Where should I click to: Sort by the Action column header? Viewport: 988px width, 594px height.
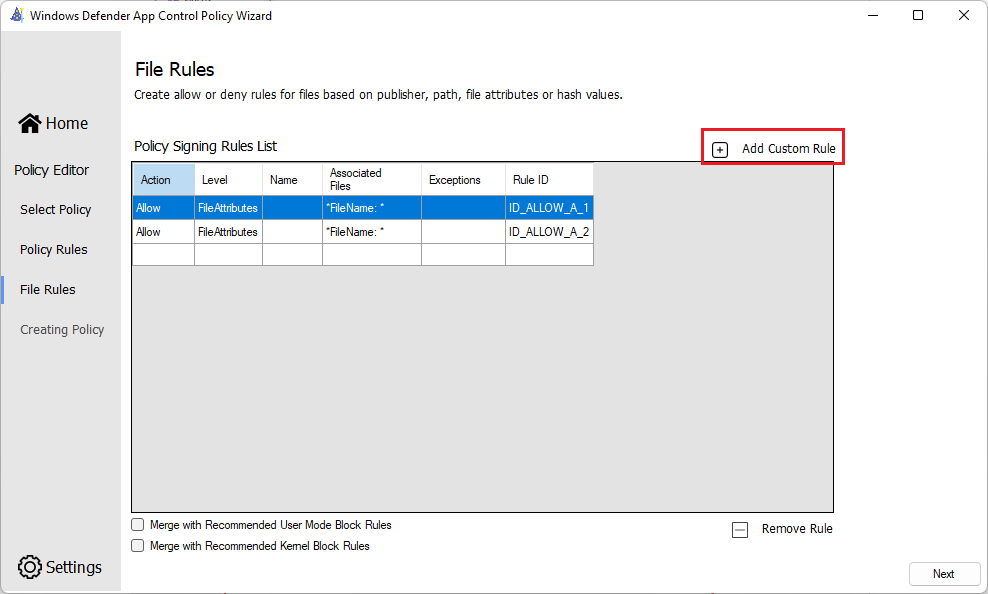point(164,180)
